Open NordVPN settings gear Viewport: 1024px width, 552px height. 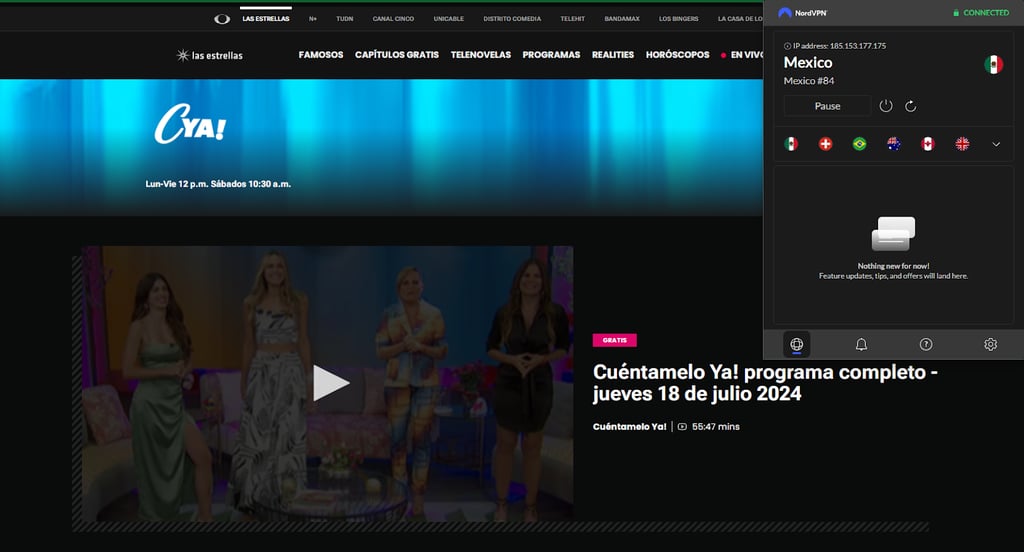coord(991,344)
